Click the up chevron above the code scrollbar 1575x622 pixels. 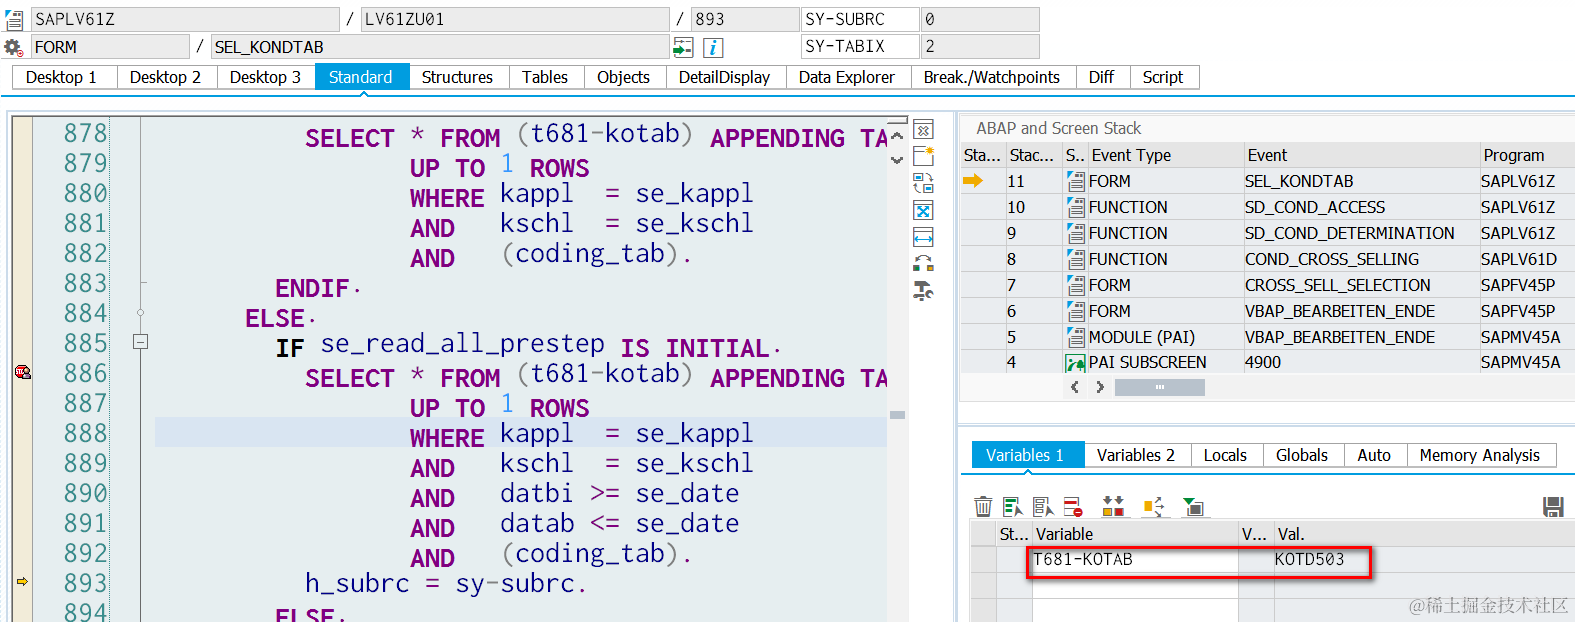(x=897, y=136)
